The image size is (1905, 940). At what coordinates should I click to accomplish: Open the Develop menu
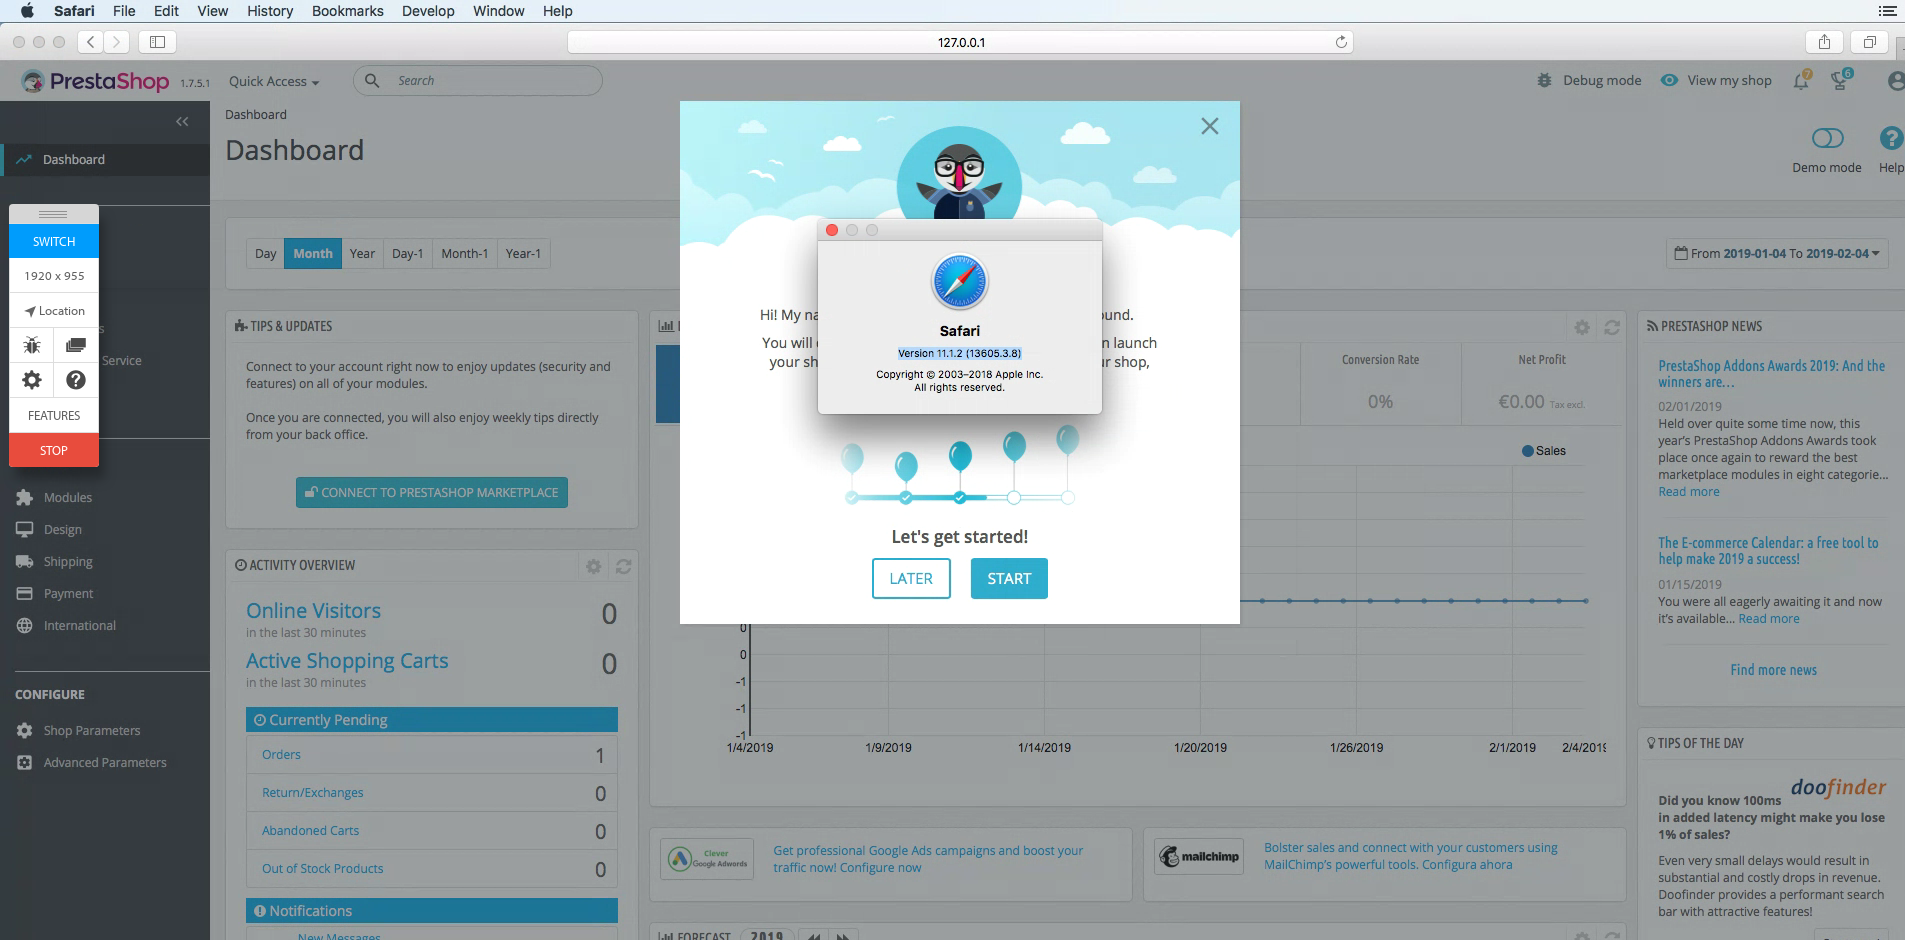coord(428,11)
